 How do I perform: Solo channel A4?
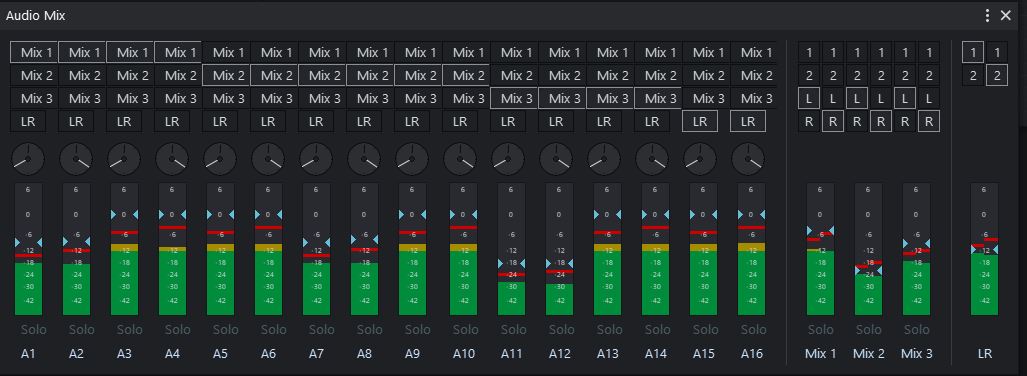pos(177,329)
